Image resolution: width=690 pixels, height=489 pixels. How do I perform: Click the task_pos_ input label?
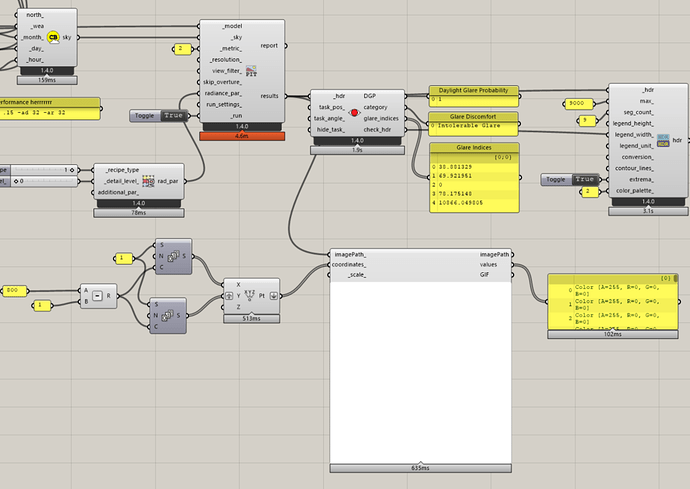[x=332, y=107]
